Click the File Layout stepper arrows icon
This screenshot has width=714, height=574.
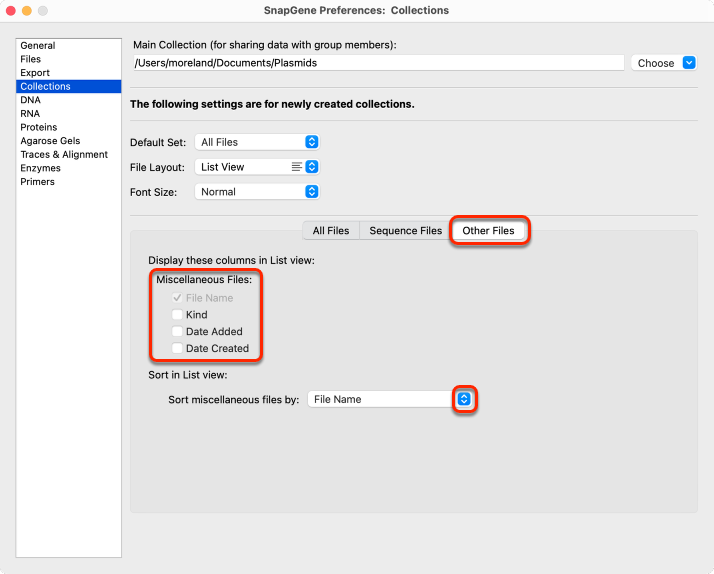click(x=311, y=167)
